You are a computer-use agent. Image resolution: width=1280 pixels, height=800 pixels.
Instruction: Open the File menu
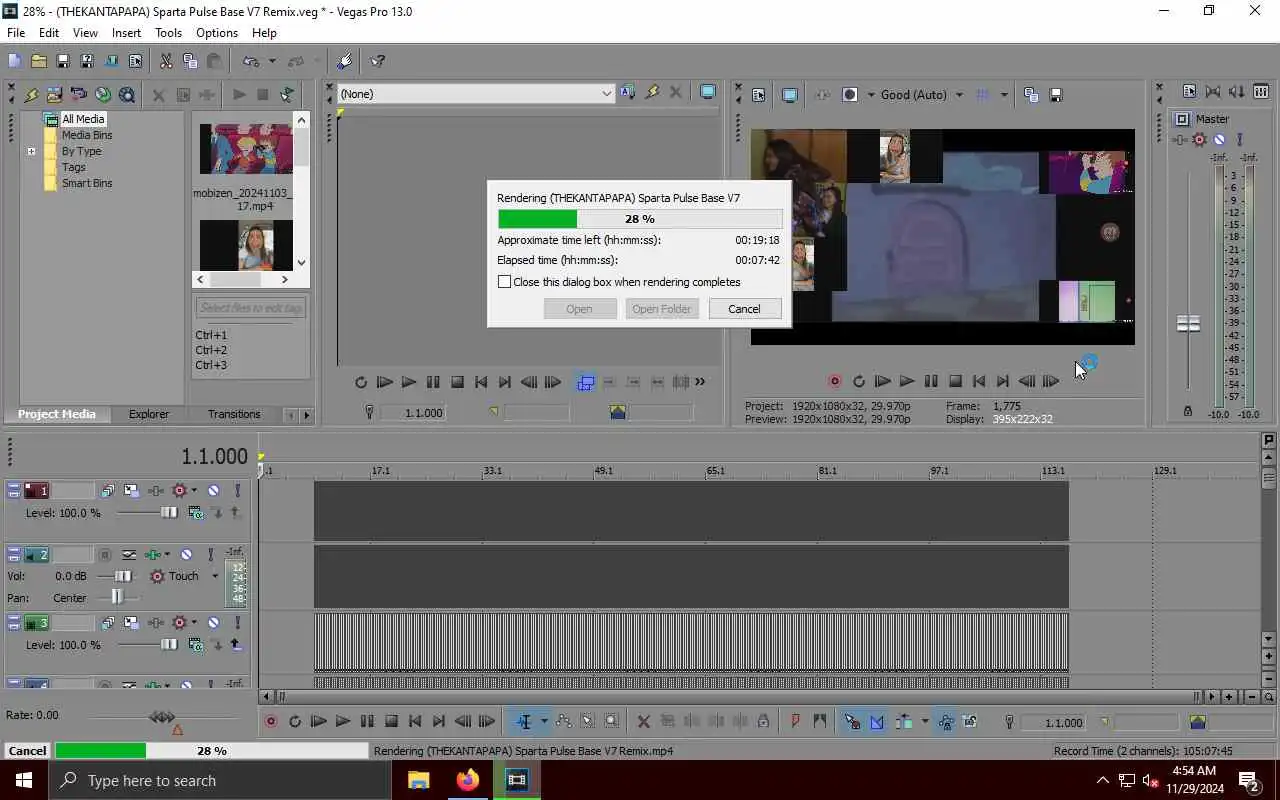(x=16, y=33)
